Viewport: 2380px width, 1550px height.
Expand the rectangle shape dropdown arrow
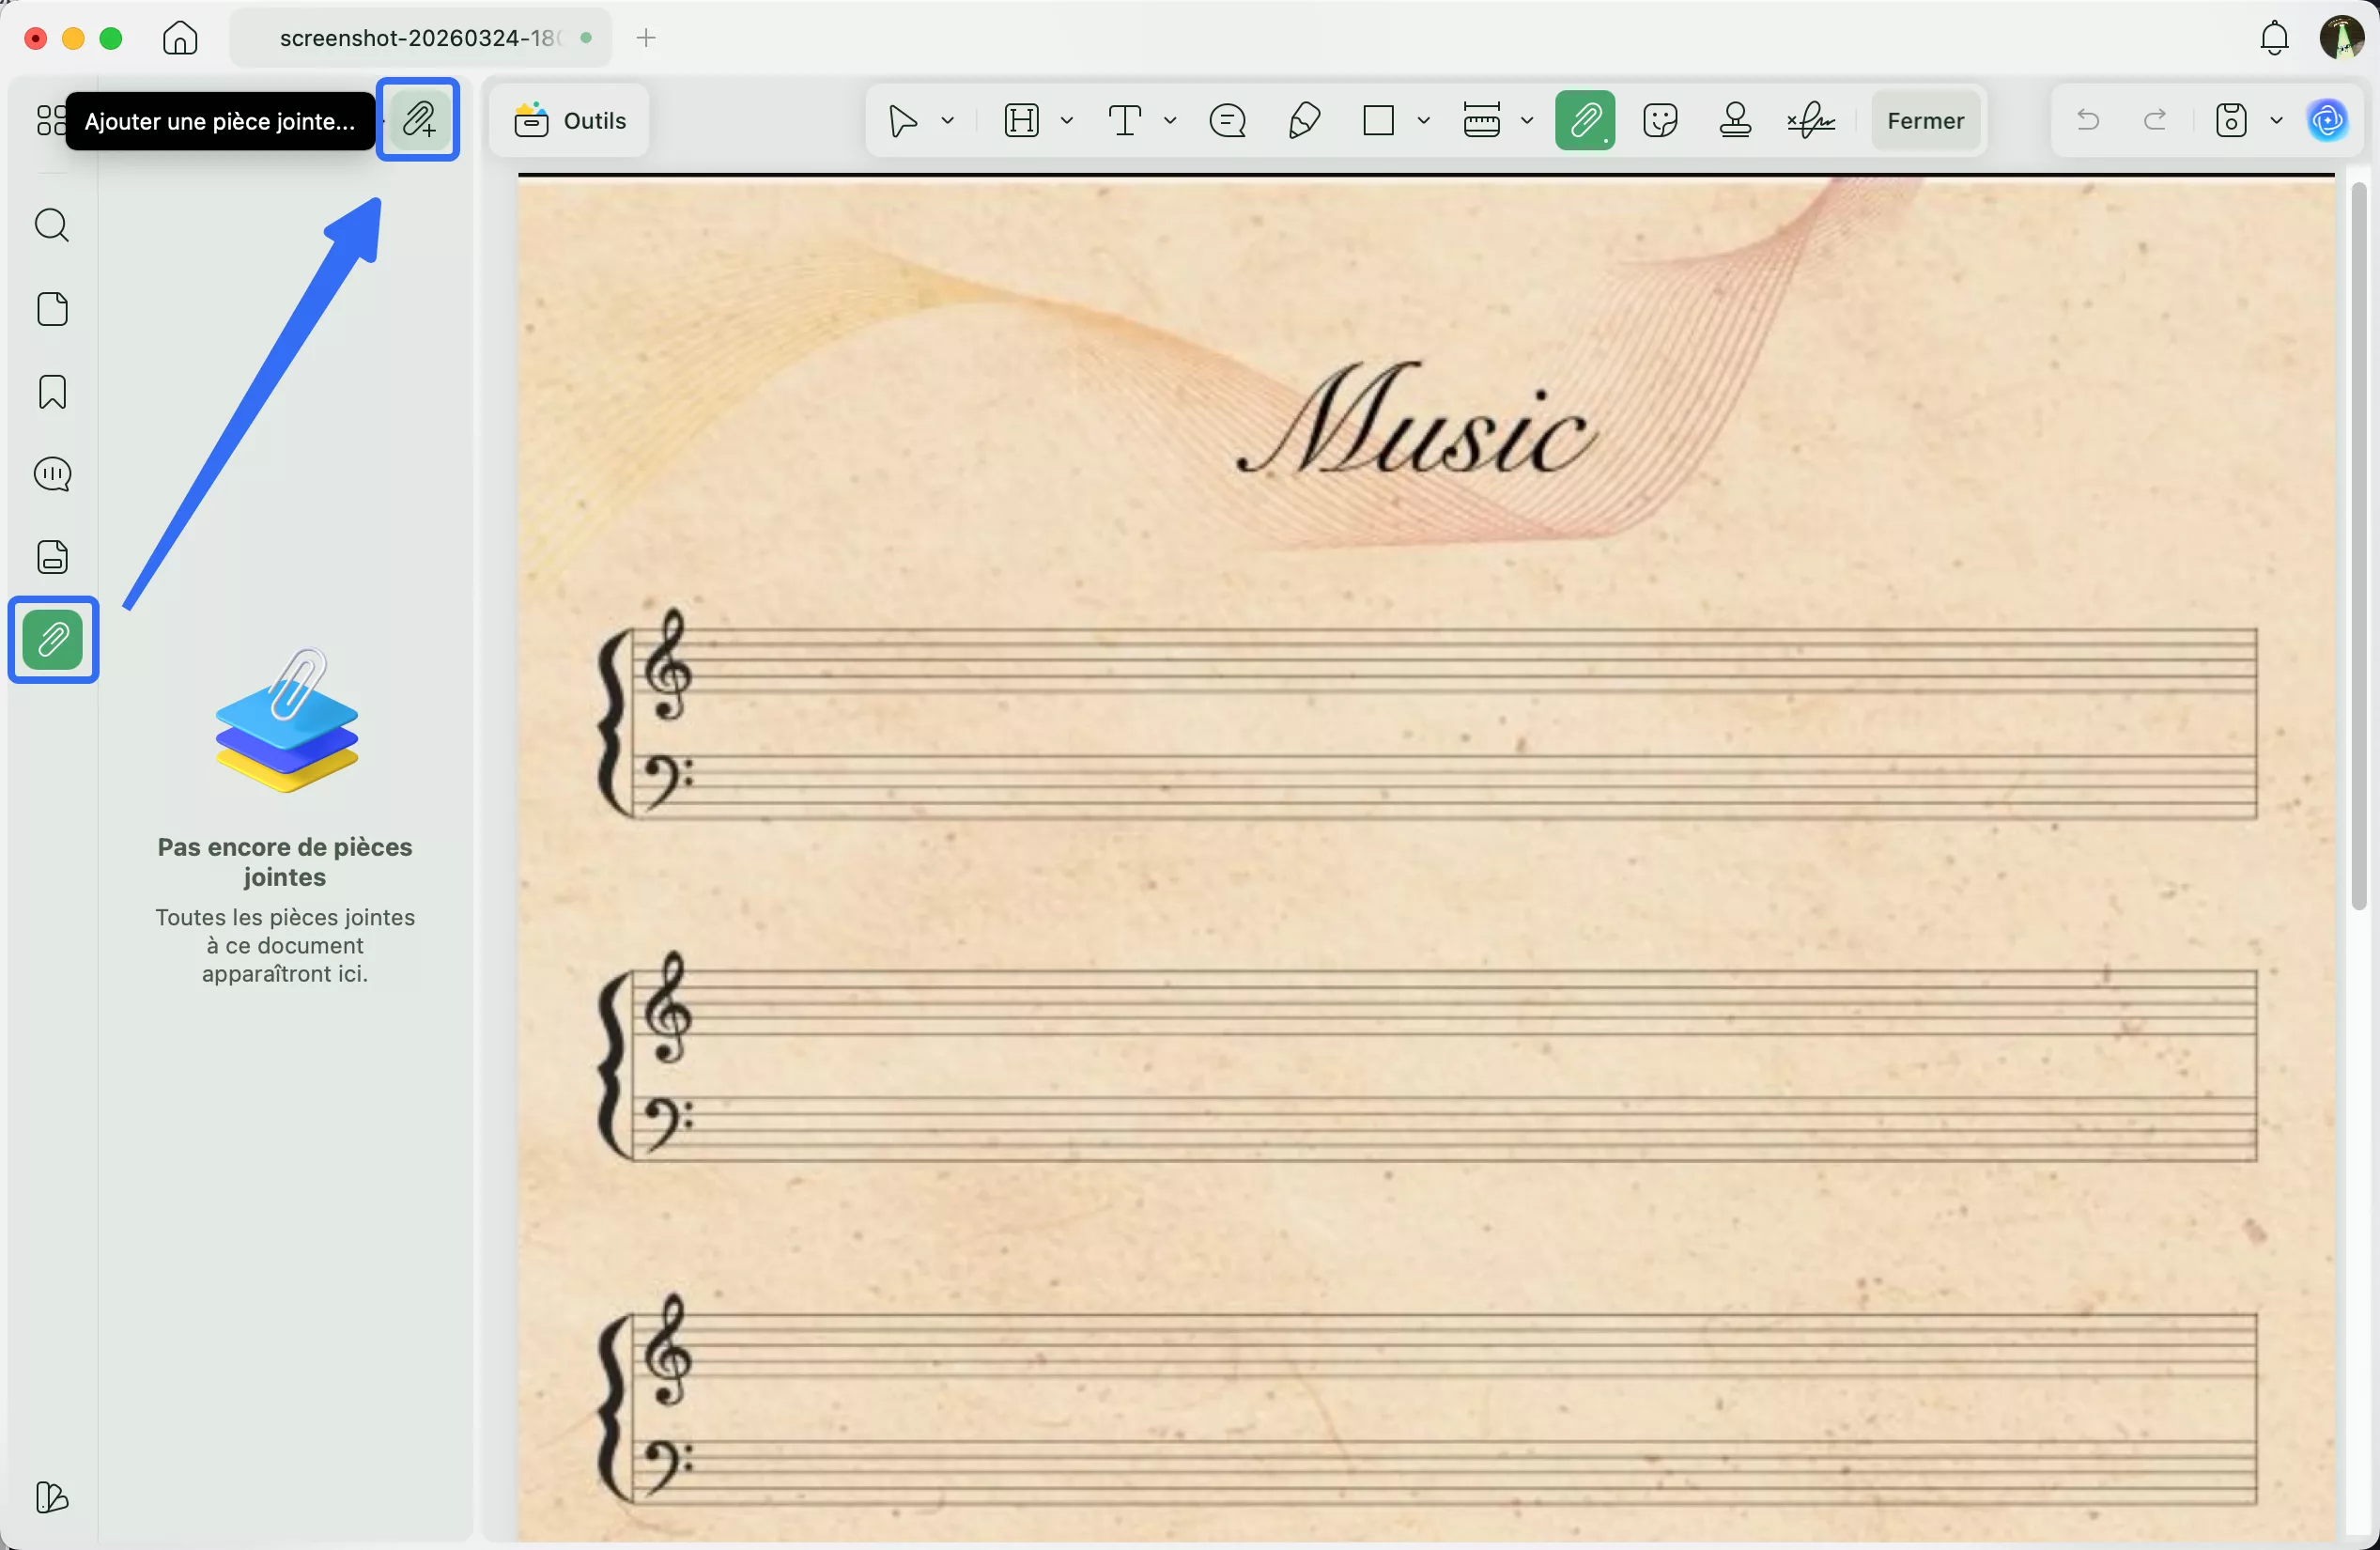pyautogui.click(x=1424, y=121)
